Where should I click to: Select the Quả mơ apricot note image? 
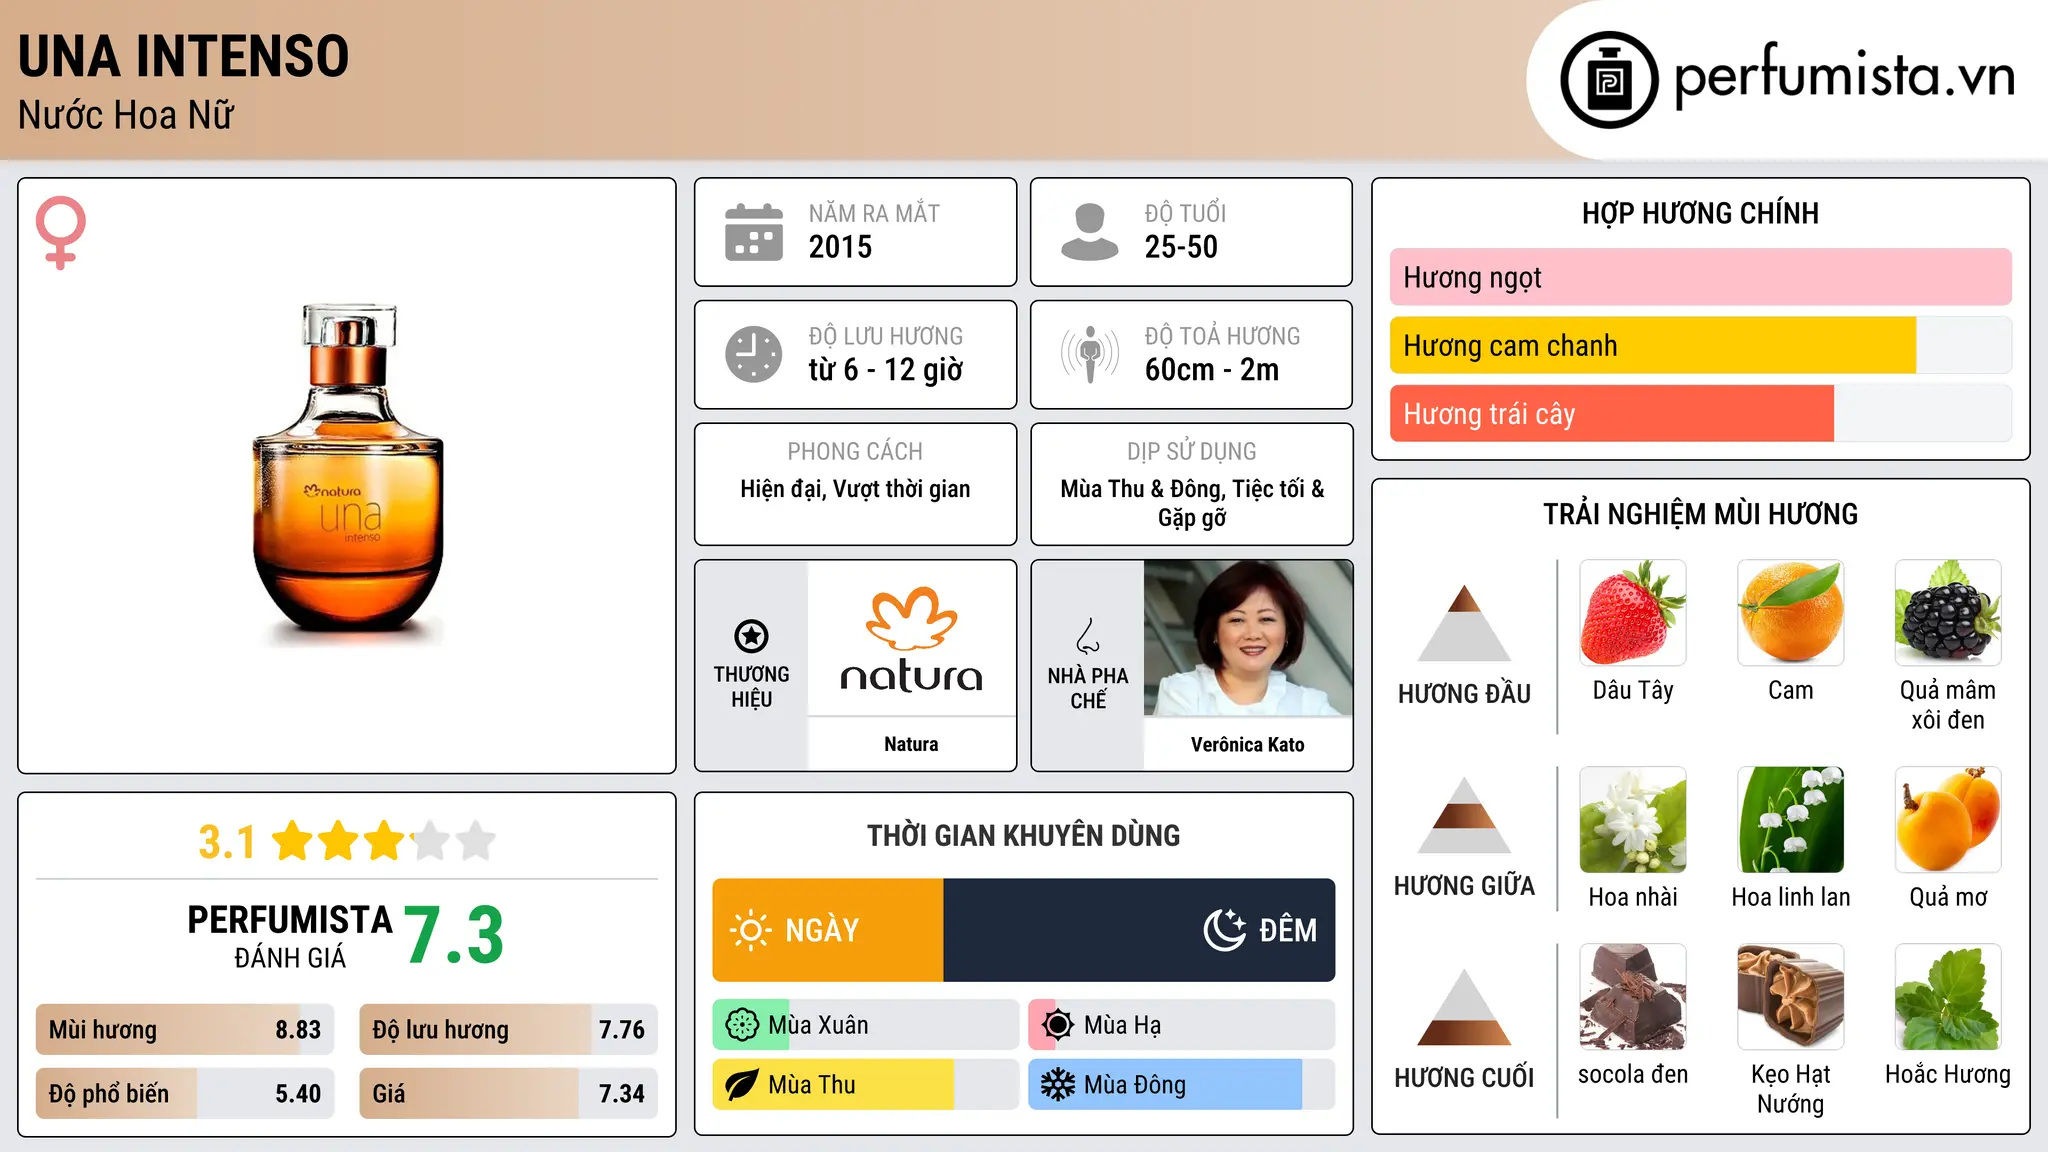1948,820
